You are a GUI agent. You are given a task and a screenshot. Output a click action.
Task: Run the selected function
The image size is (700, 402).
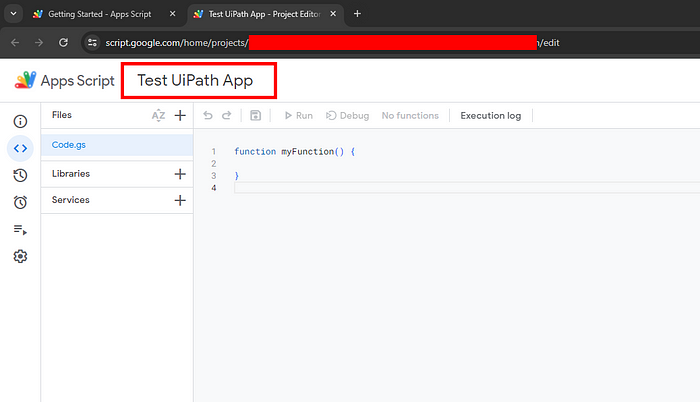(299, 115)
